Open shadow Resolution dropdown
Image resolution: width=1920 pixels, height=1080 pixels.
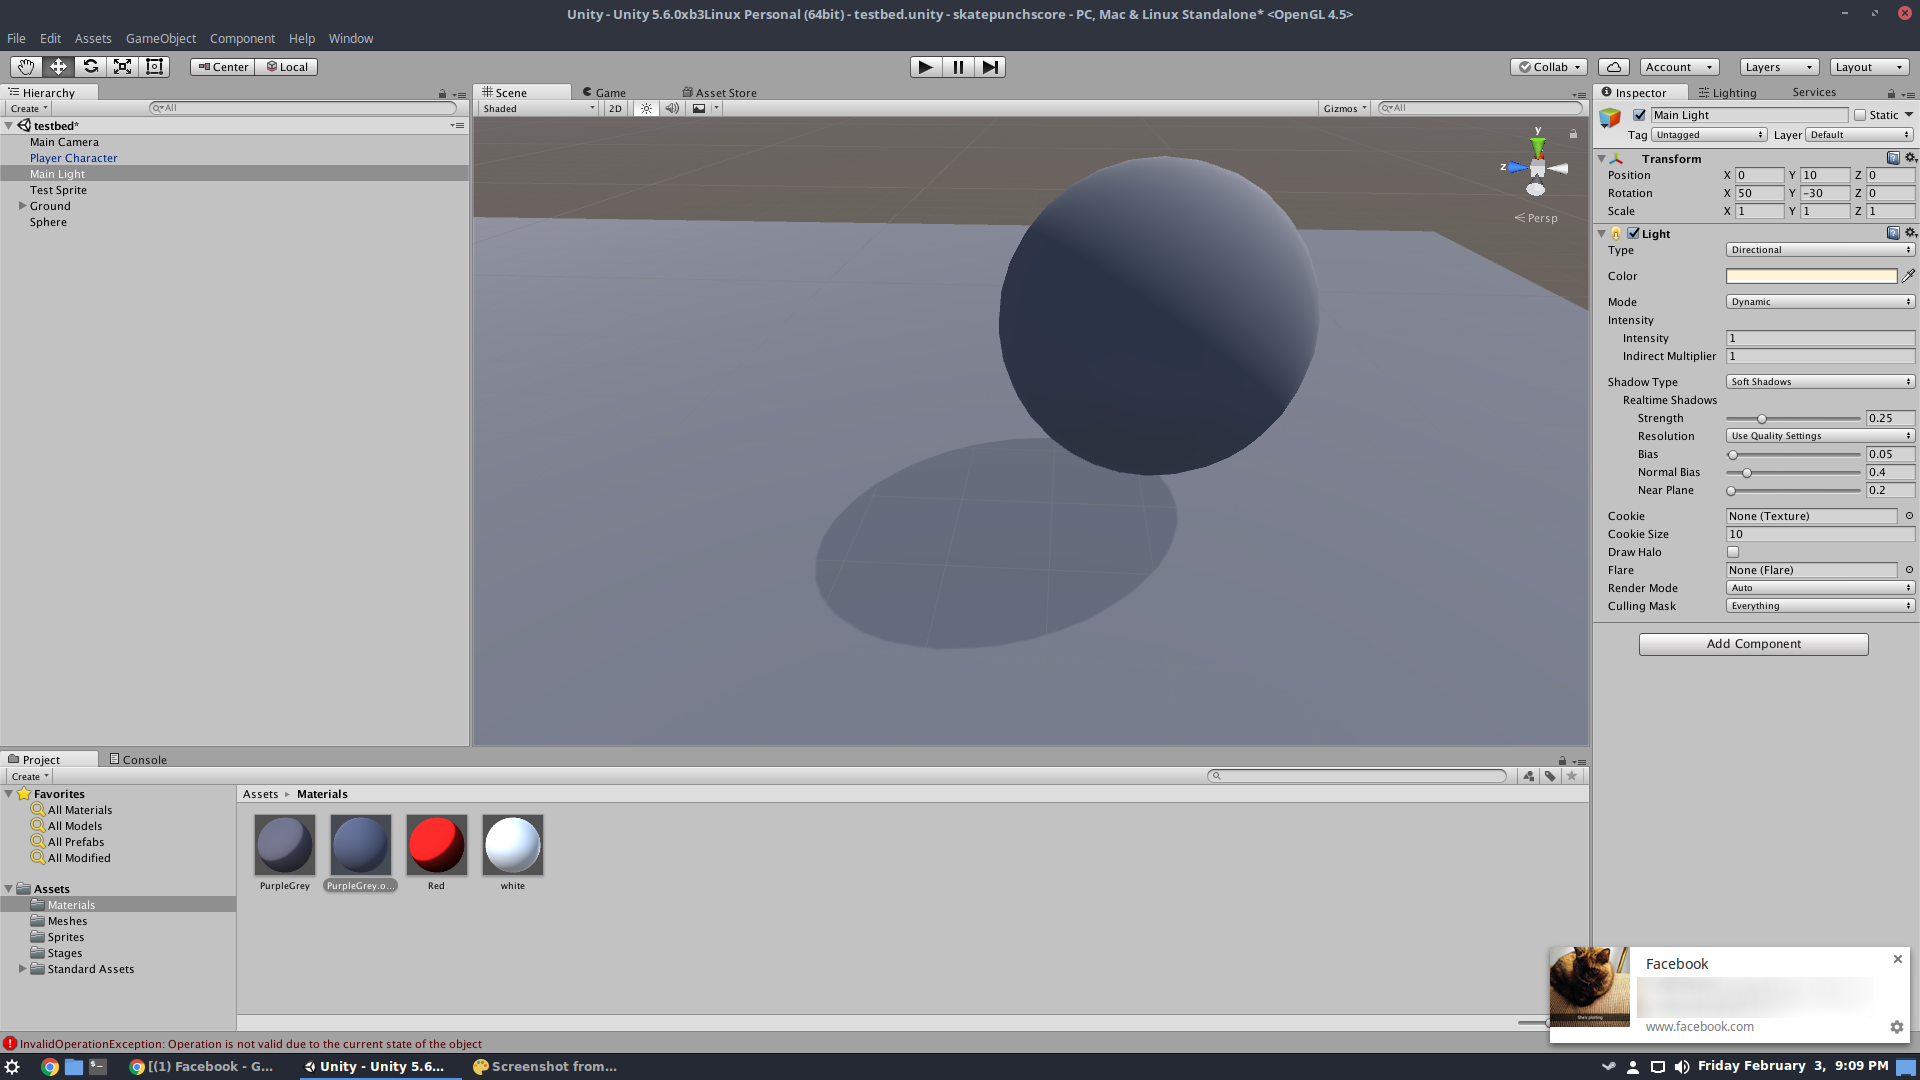pyautogui.click(x=1820, y=436)
